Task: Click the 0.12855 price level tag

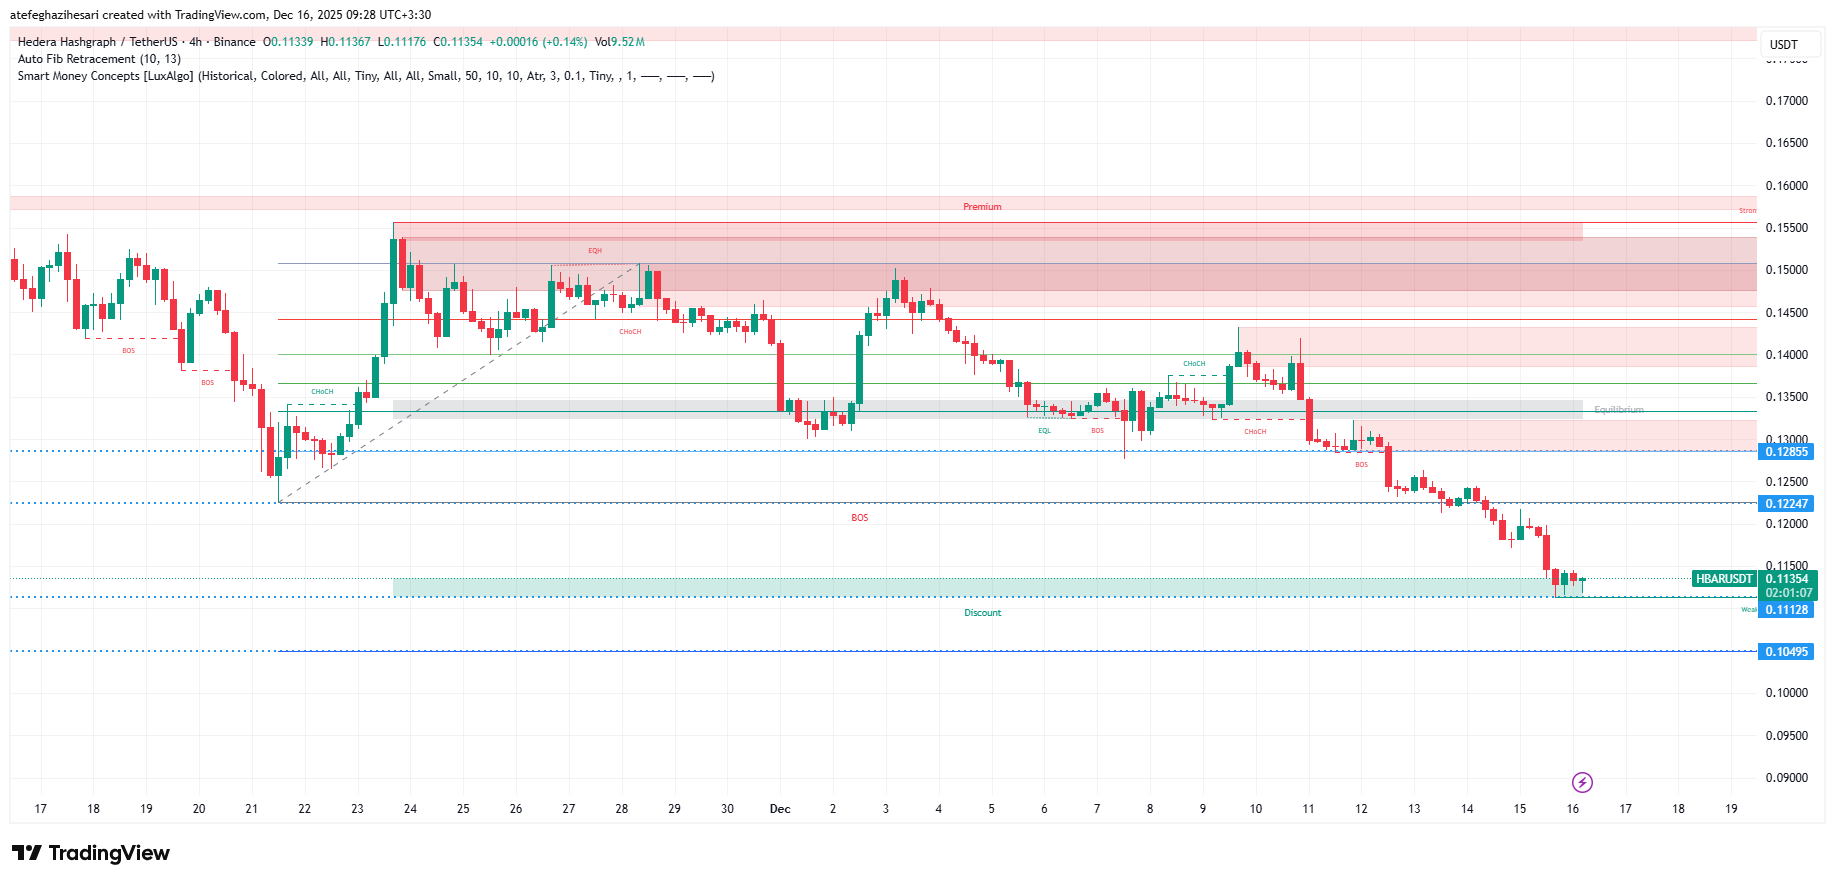Action: (x=1786, y=452)
